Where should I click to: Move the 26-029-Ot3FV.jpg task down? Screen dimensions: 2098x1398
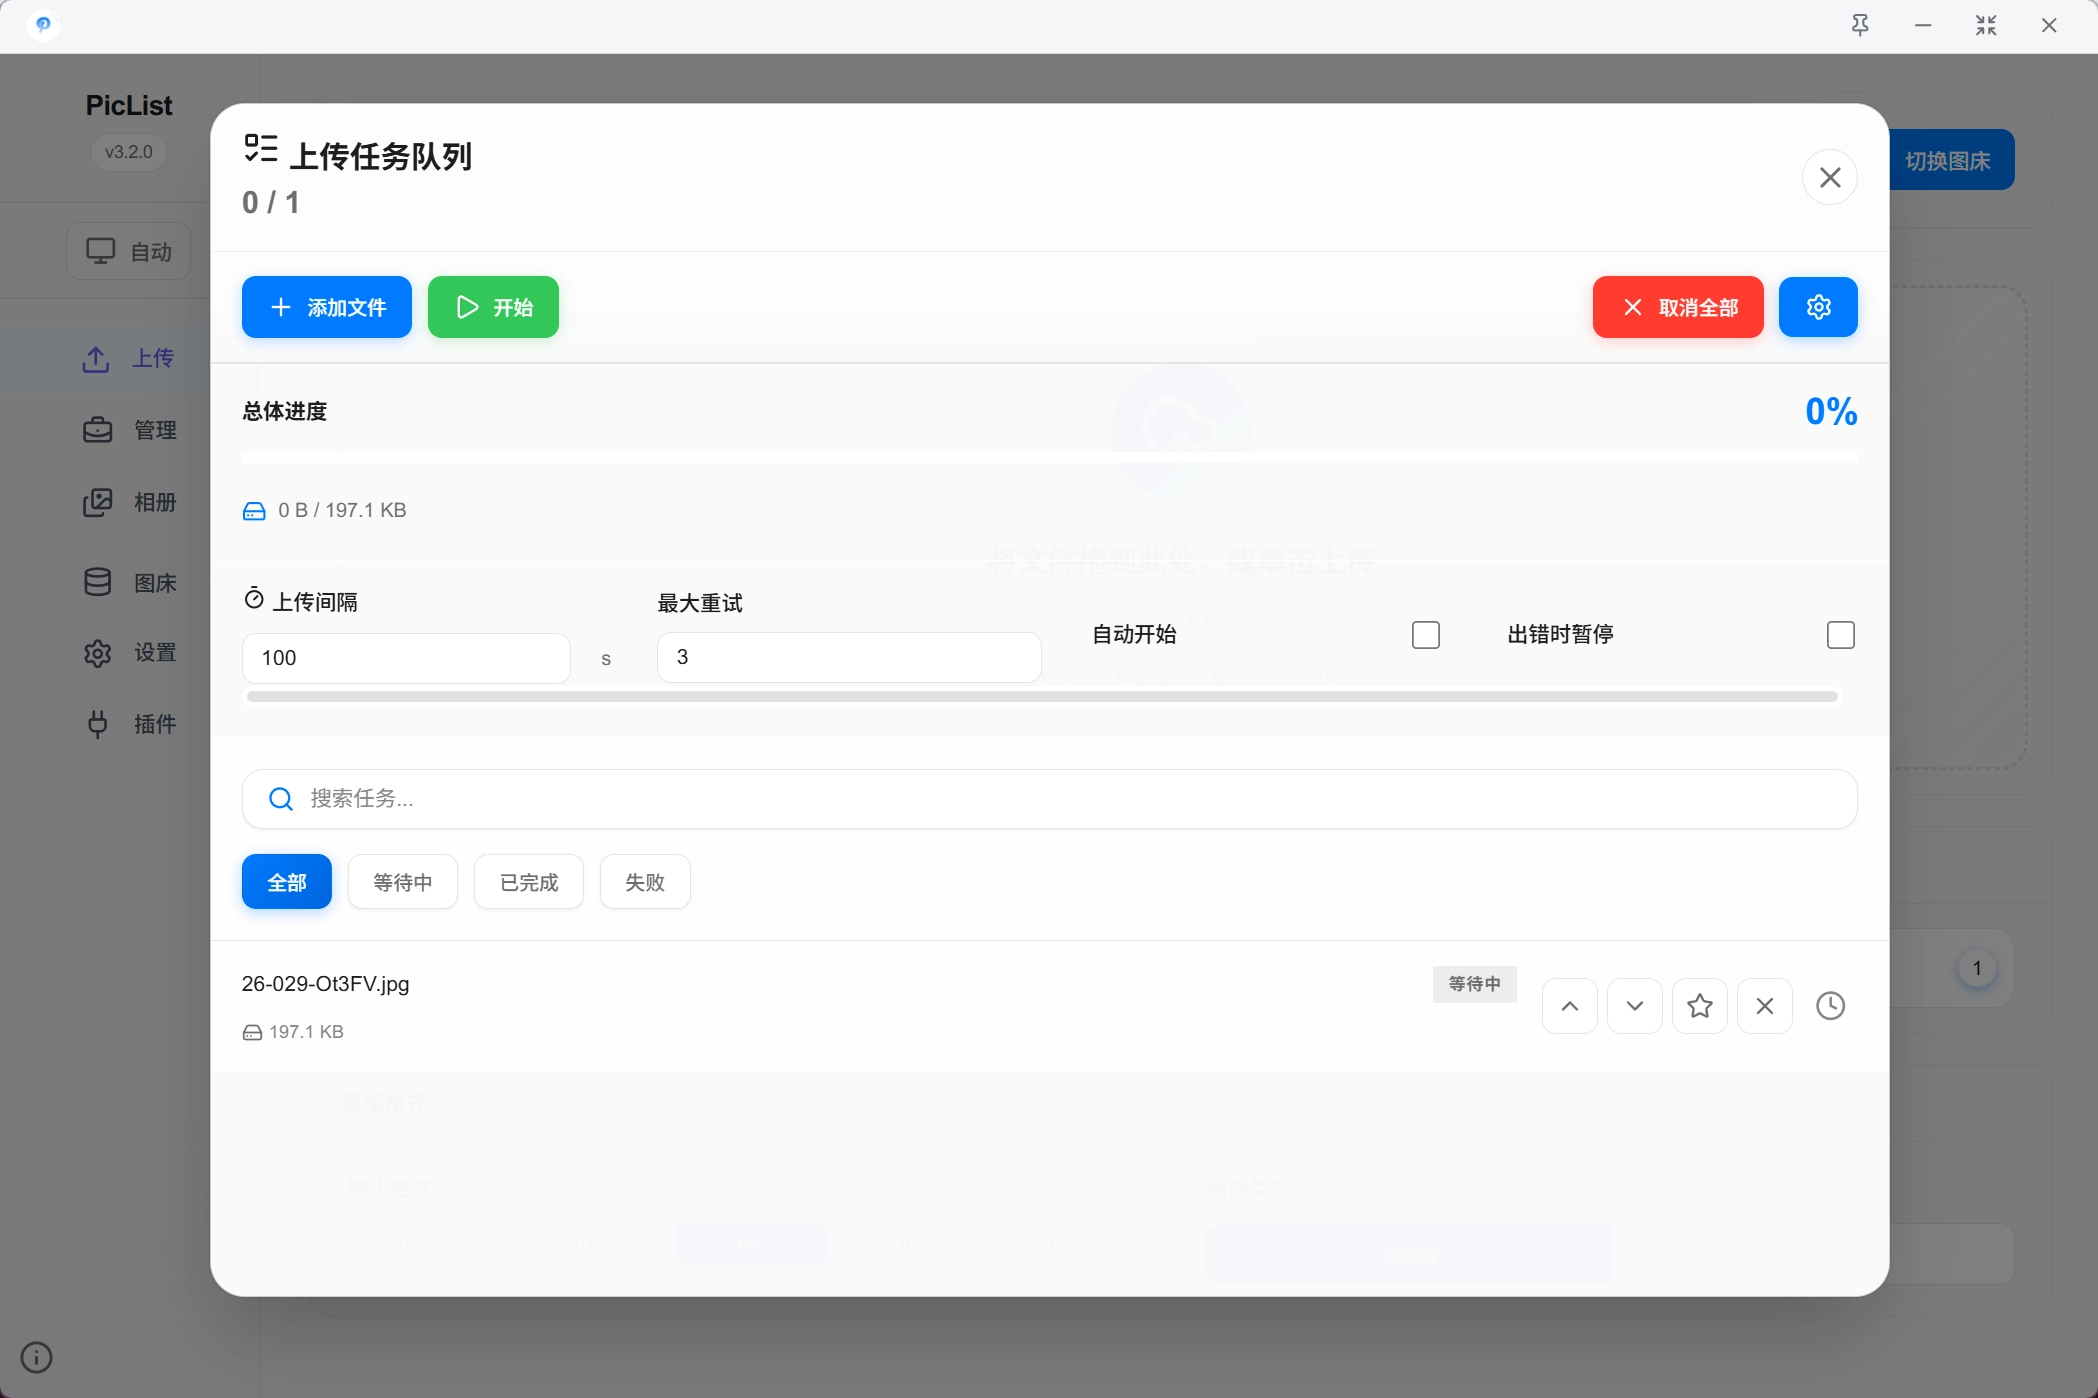pyautogui.click(x=1634, y=1006)
